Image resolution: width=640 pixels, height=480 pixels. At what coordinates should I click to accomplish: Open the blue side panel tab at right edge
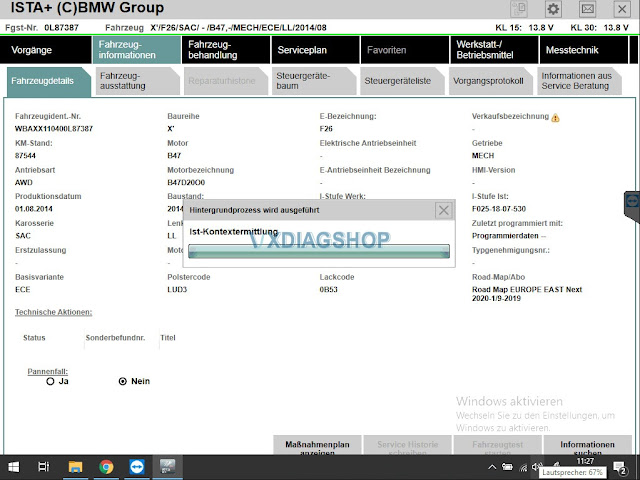[x=632, y=206]
